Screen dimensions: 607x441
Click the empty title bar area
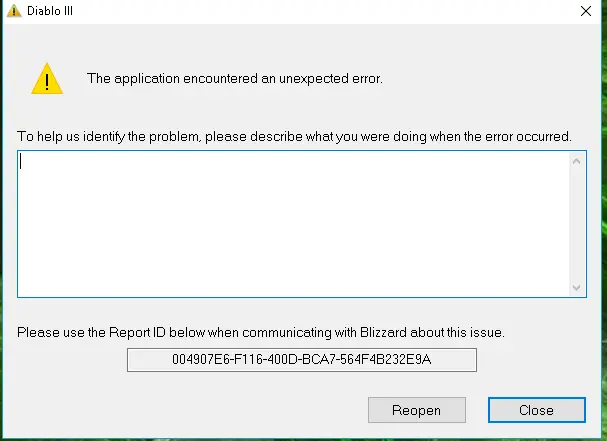(x=300, y=11)
